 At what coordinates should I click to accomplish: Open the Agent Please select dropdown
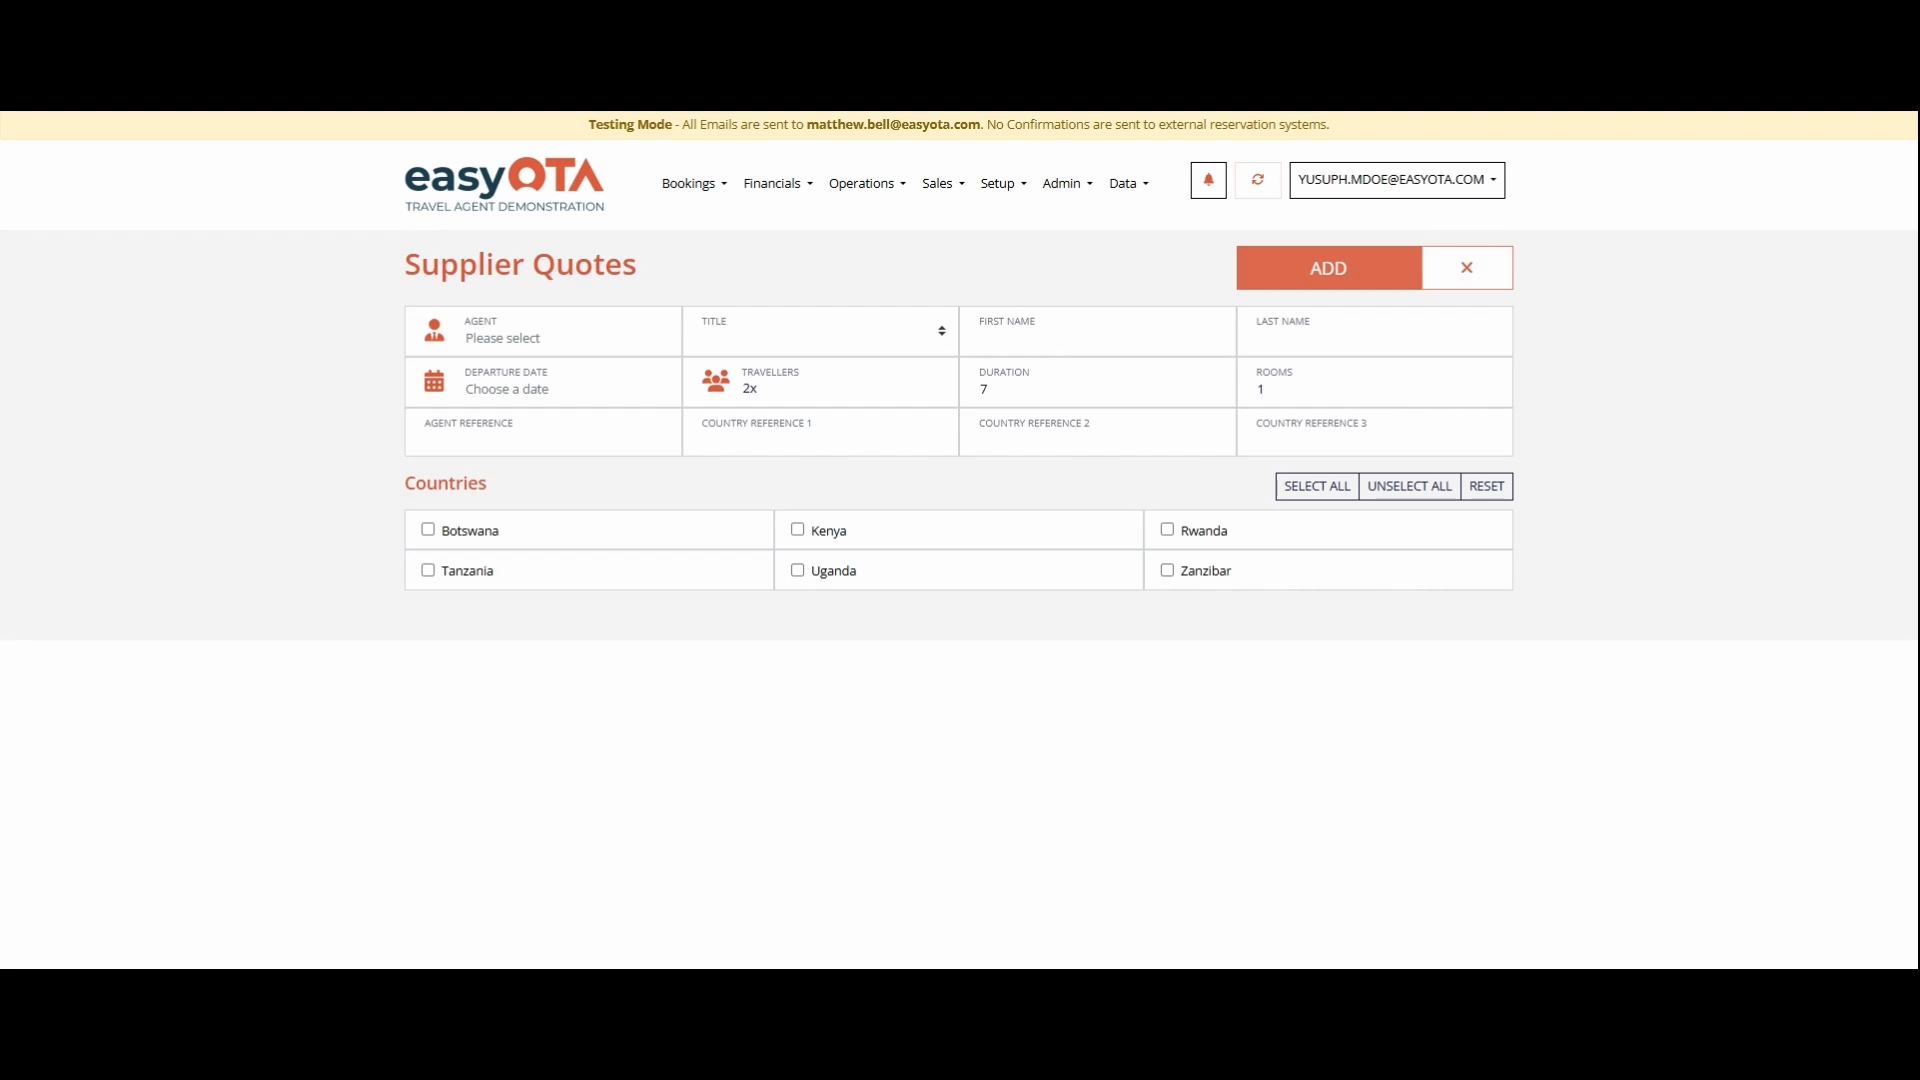coord(543,331)
